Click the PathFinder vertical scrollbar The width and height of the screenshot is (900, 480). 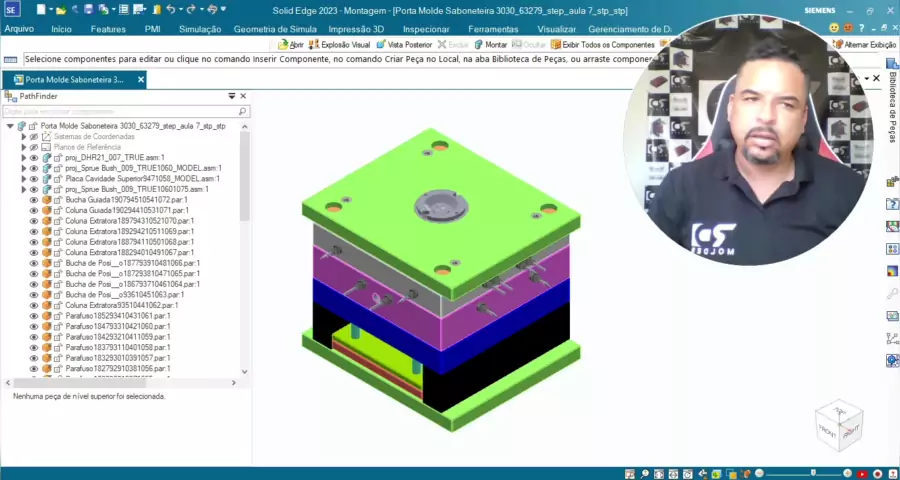(245, 178)
